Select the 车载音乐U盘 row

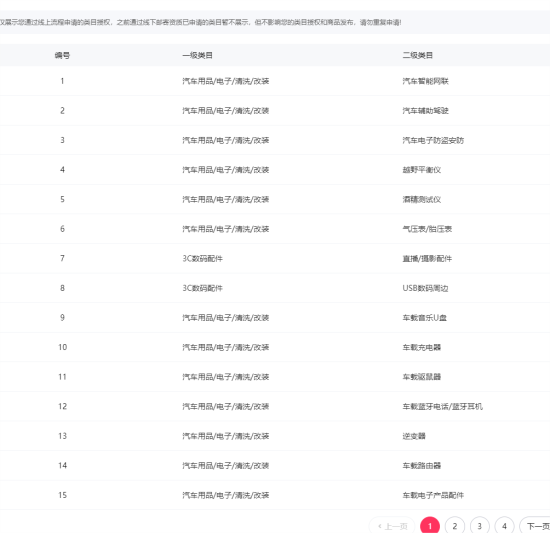click(x=275, y=318)
